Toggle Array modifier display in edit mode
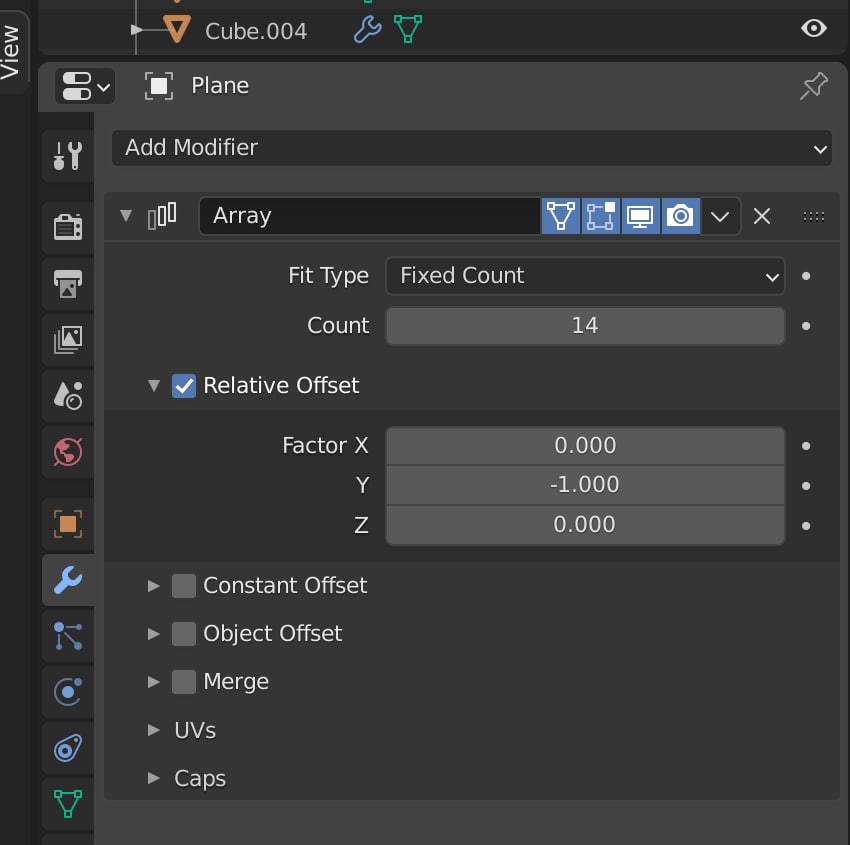 (x=601, y=216)
